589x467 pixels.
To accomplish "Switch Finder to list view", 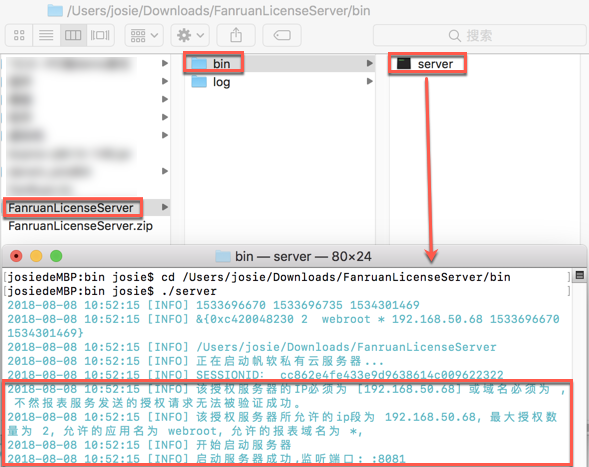I will [x=46, y=36].
